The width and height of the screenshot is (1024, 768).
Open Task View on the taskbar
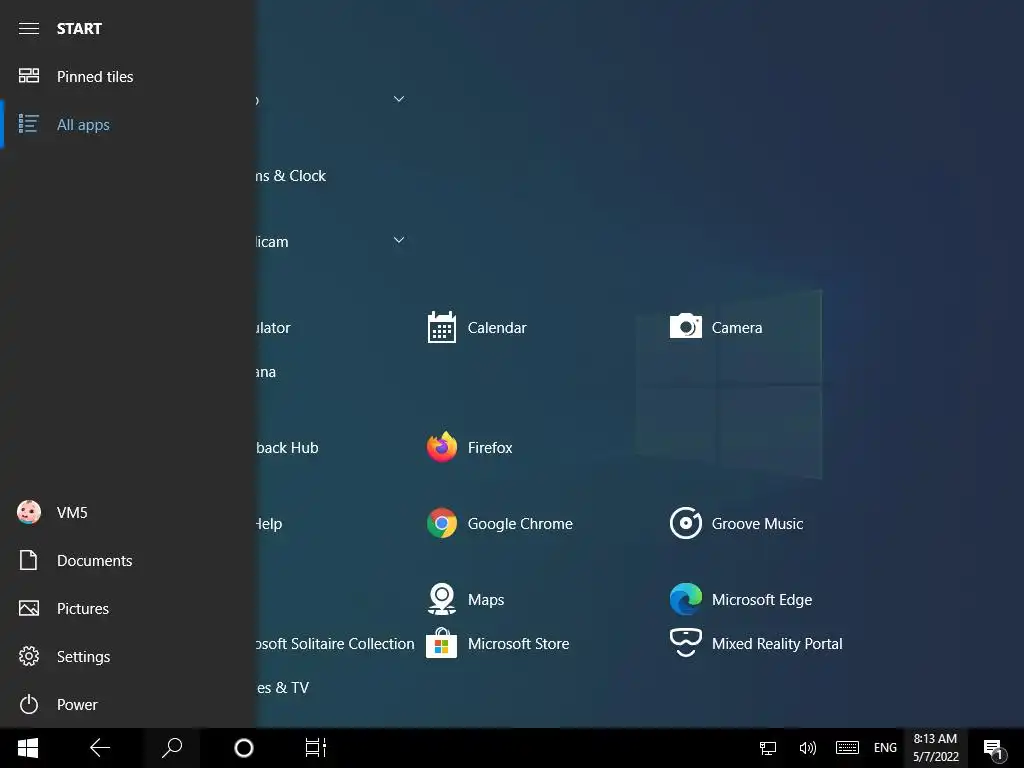tap(315, 748)
